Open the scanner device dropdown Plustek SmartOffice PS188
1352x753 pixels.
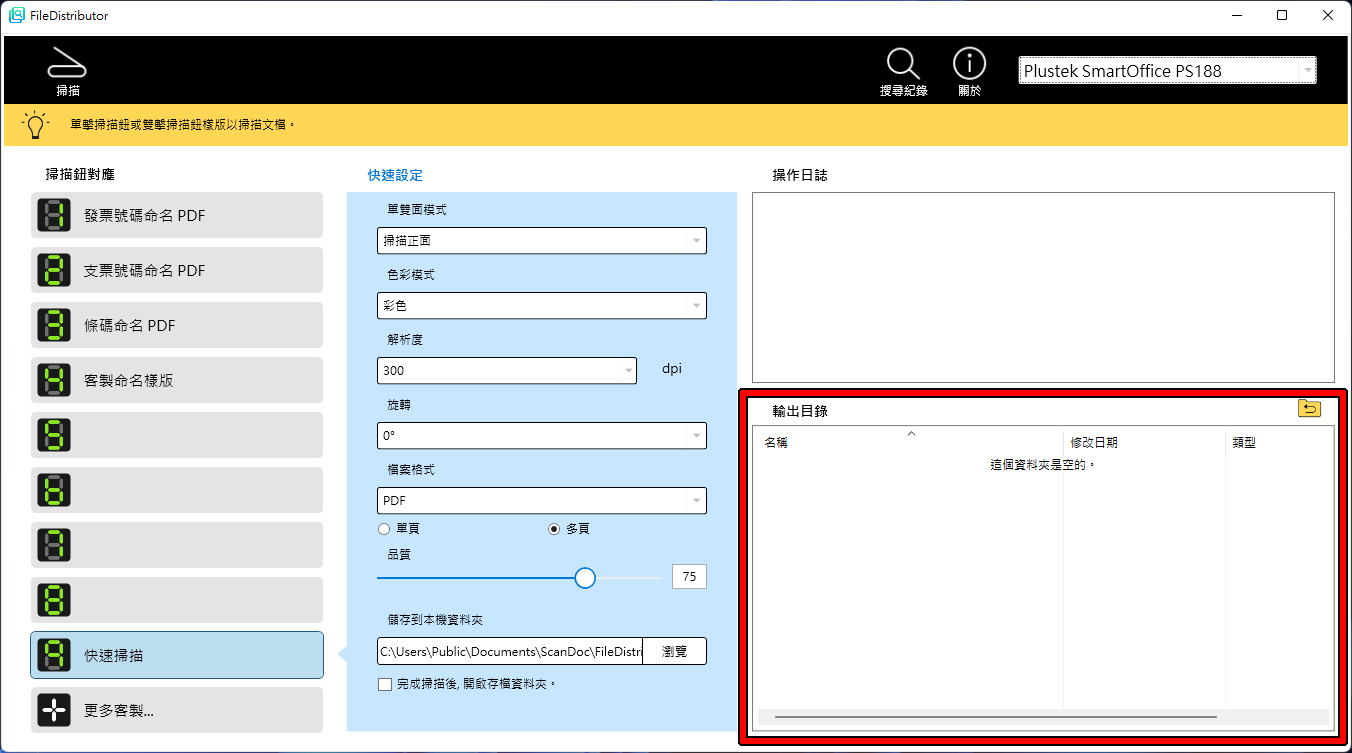(x=1167, y=70)
